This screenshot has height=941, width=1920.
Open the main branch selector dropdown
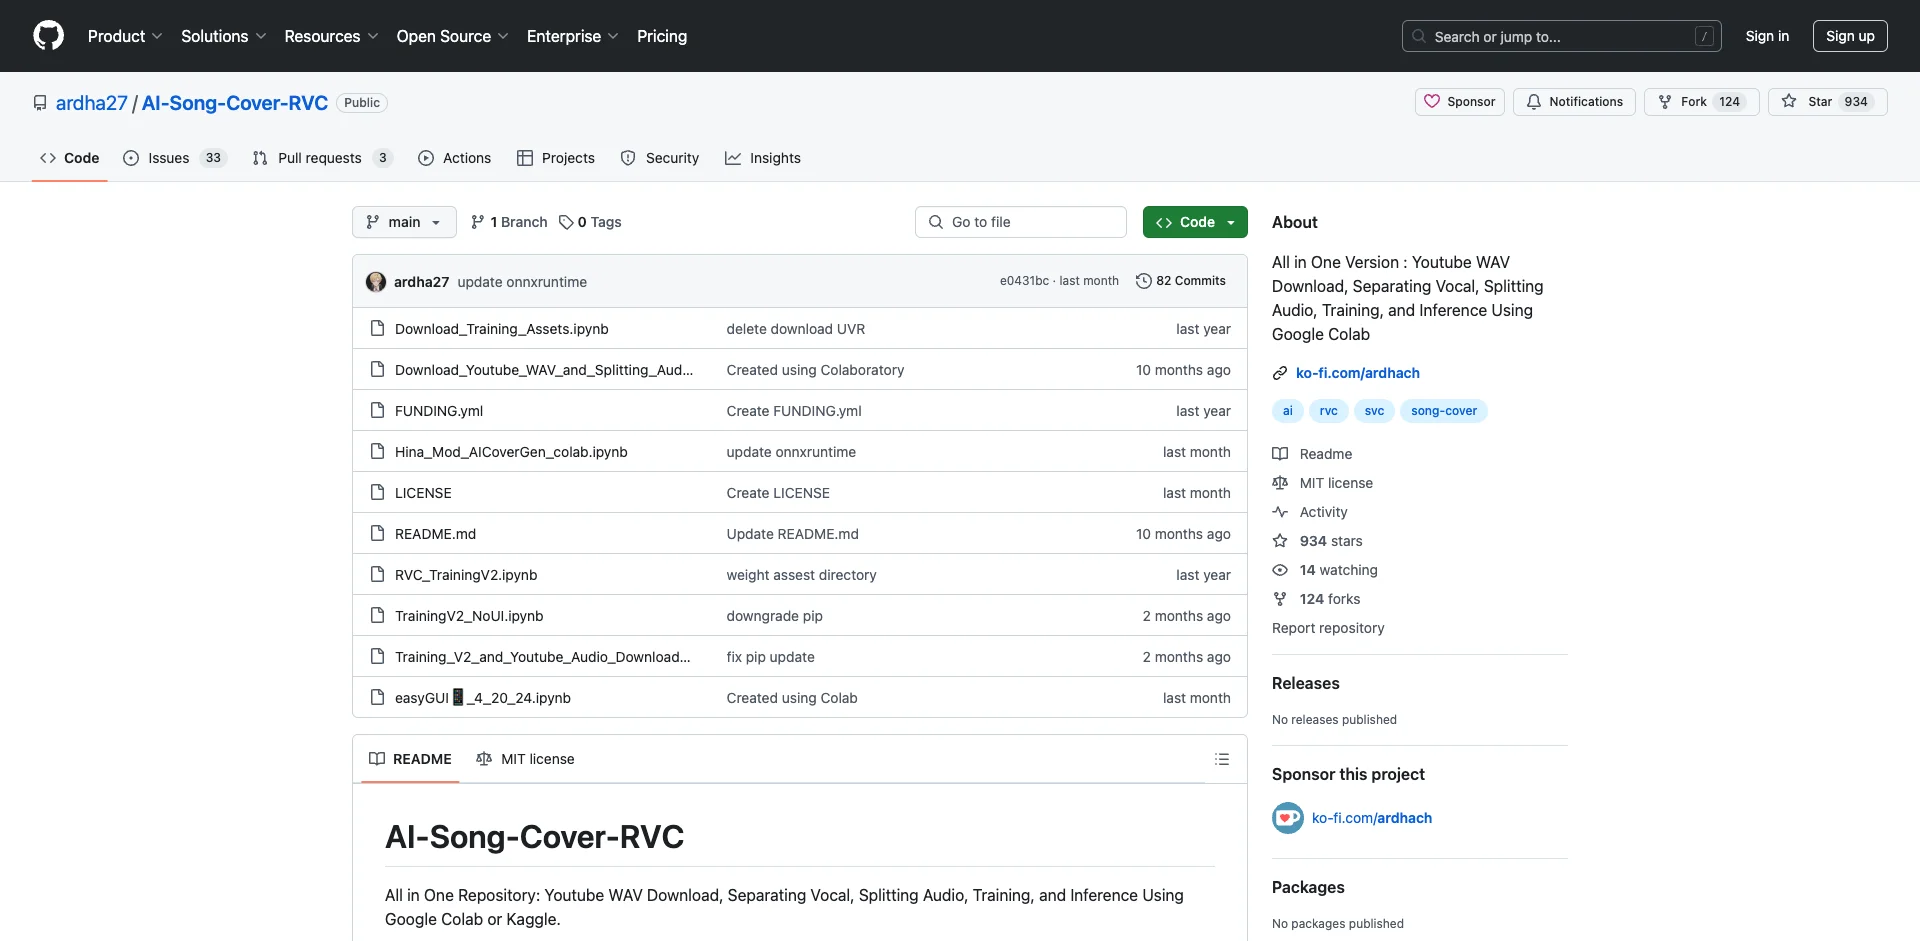404,222
